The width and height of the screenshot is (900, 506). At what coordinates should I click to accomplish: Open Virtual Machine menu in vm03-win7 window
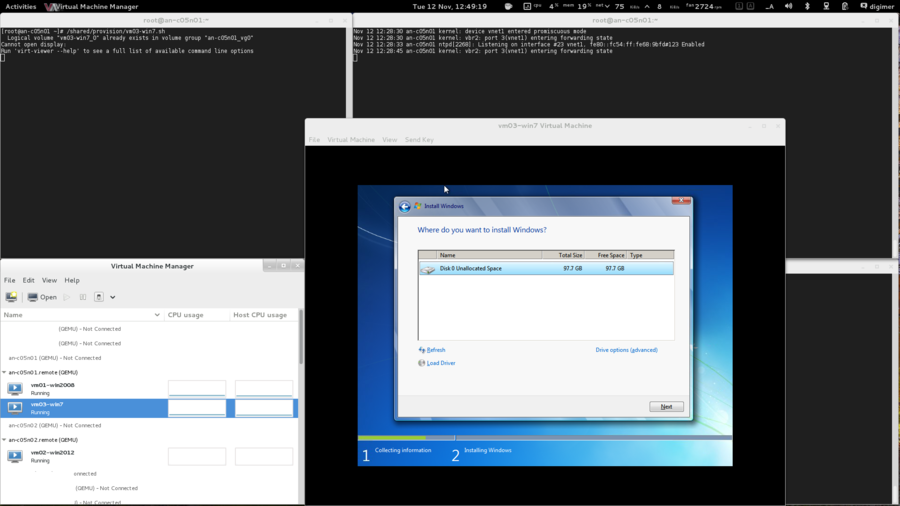tap(351, 140)
